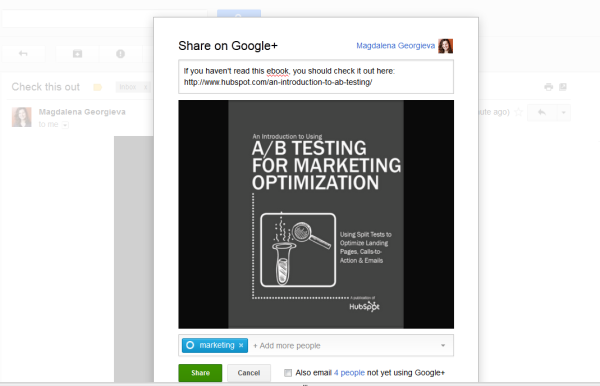Click the archive icon in Gmail toolbar
This screenshot has height=386, width=600.
pos(77,54)
